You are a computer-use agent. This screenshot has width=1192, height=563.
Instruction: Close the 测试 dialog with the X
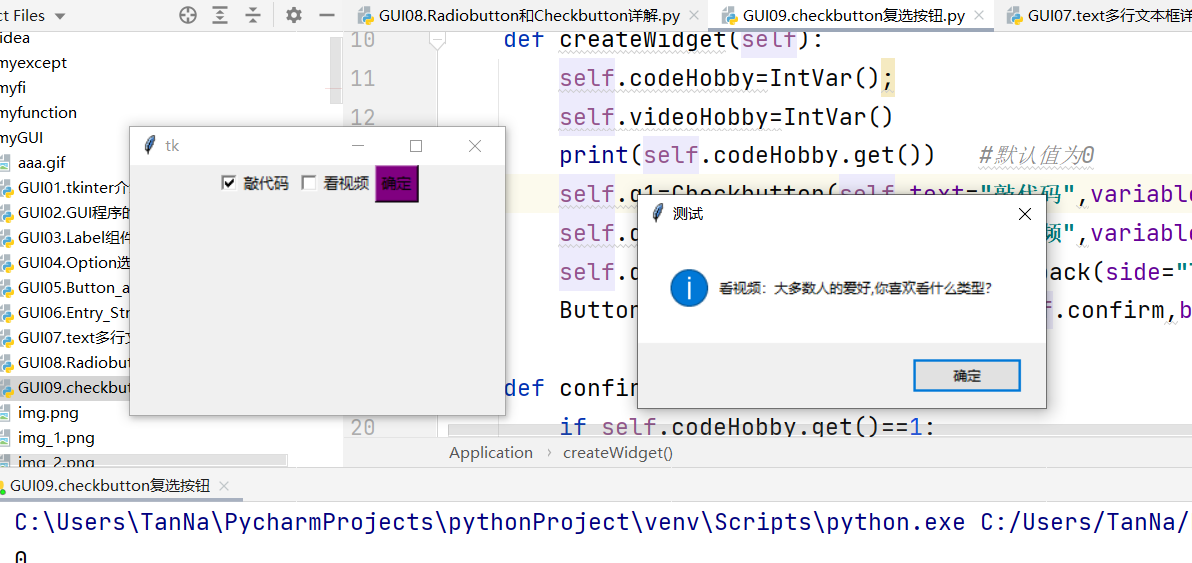tap(1024, 214)
